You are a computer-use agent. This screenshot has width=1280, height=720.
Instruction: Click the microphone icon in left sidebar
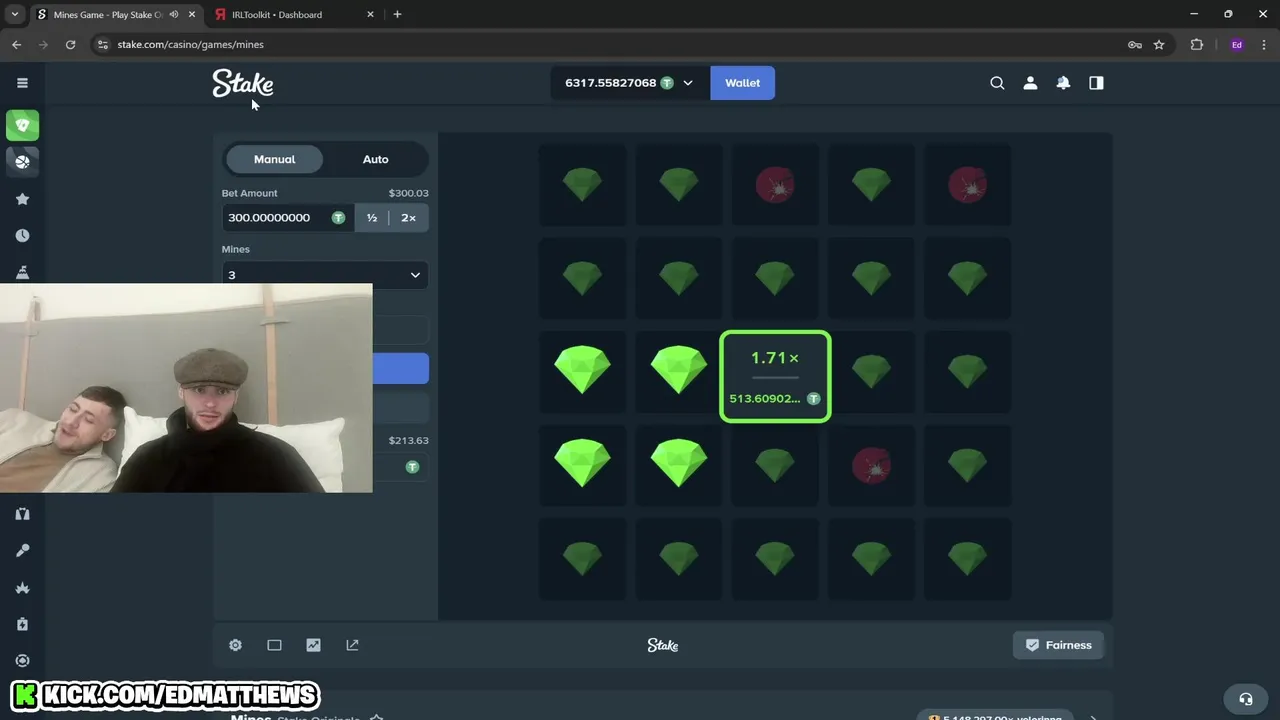click(x=22, y=551)
